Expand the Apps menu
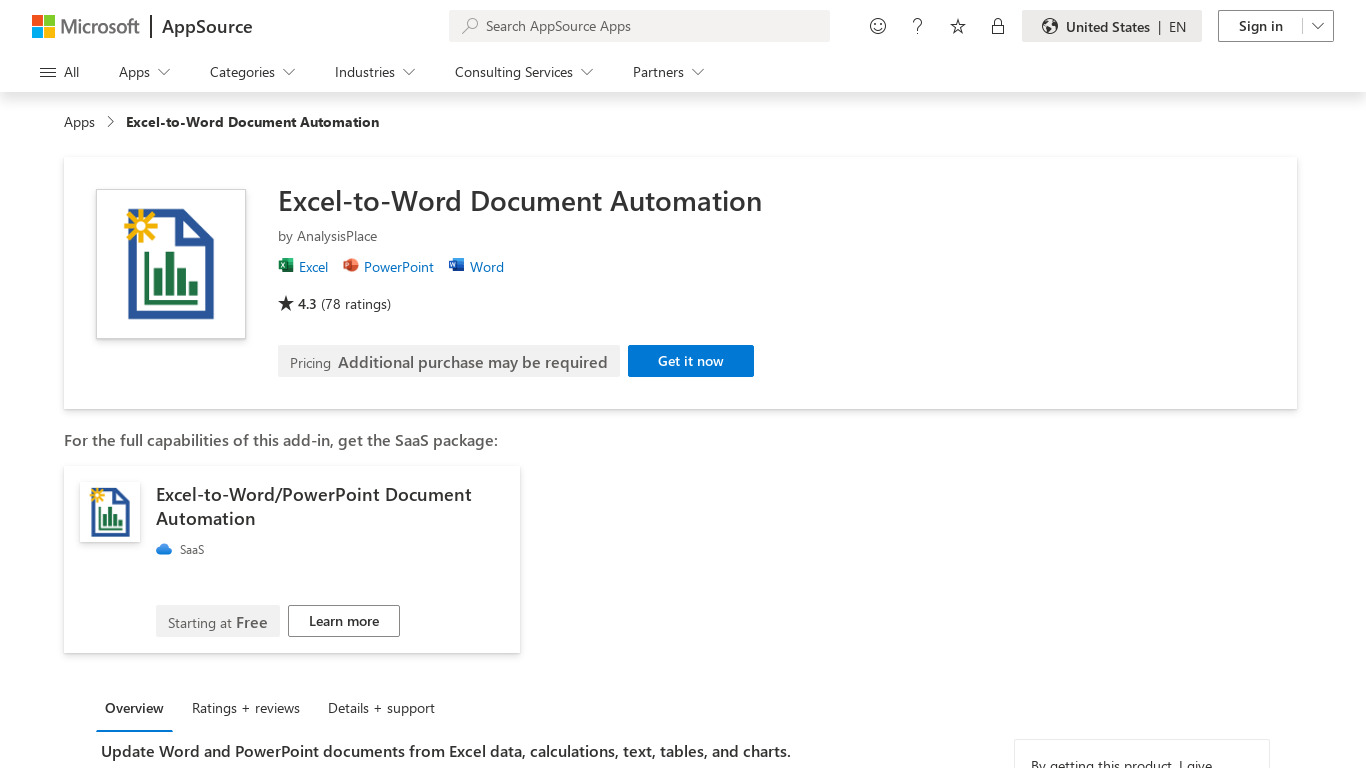This screenshot has width=1366, height=768. pos(145,72)
